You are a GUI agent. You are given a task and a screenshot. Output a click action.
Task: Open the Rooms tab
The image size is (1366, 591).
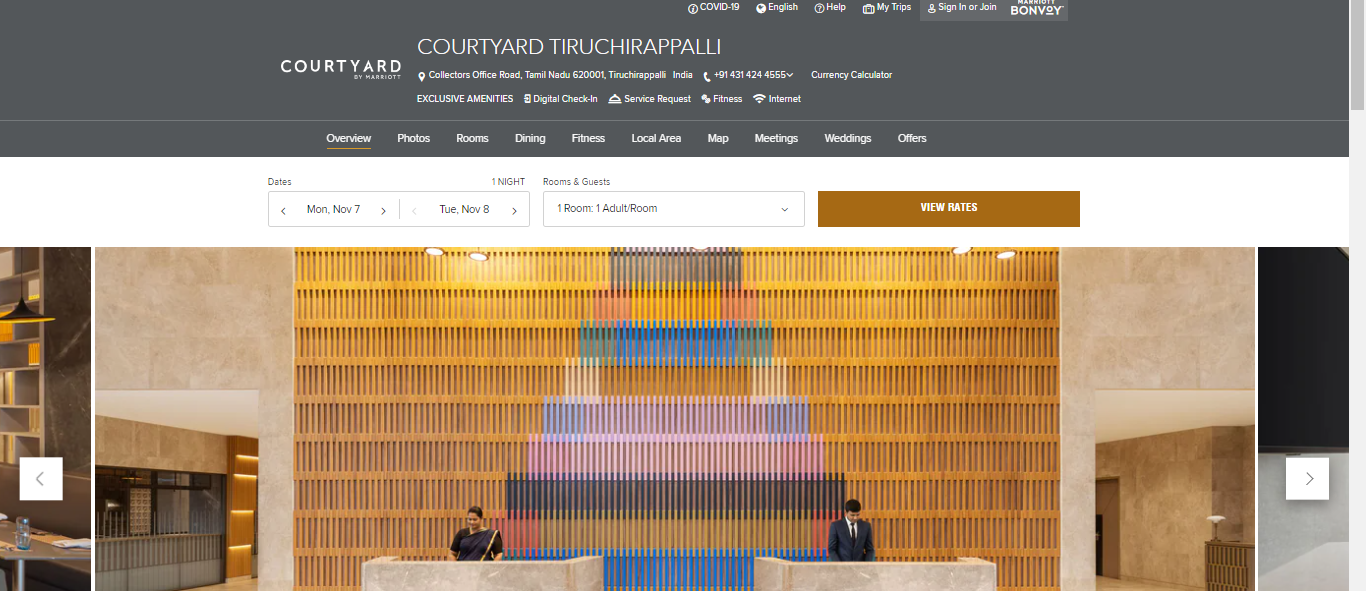tap(472, 138)
